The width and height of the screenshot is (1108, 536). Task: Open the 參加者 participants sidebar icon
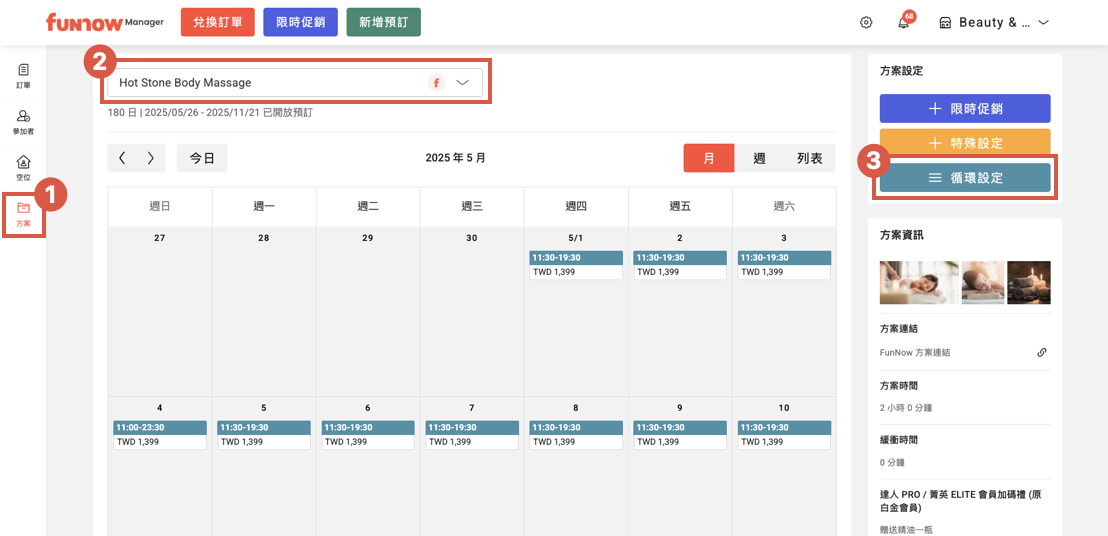tap(23, 122)
